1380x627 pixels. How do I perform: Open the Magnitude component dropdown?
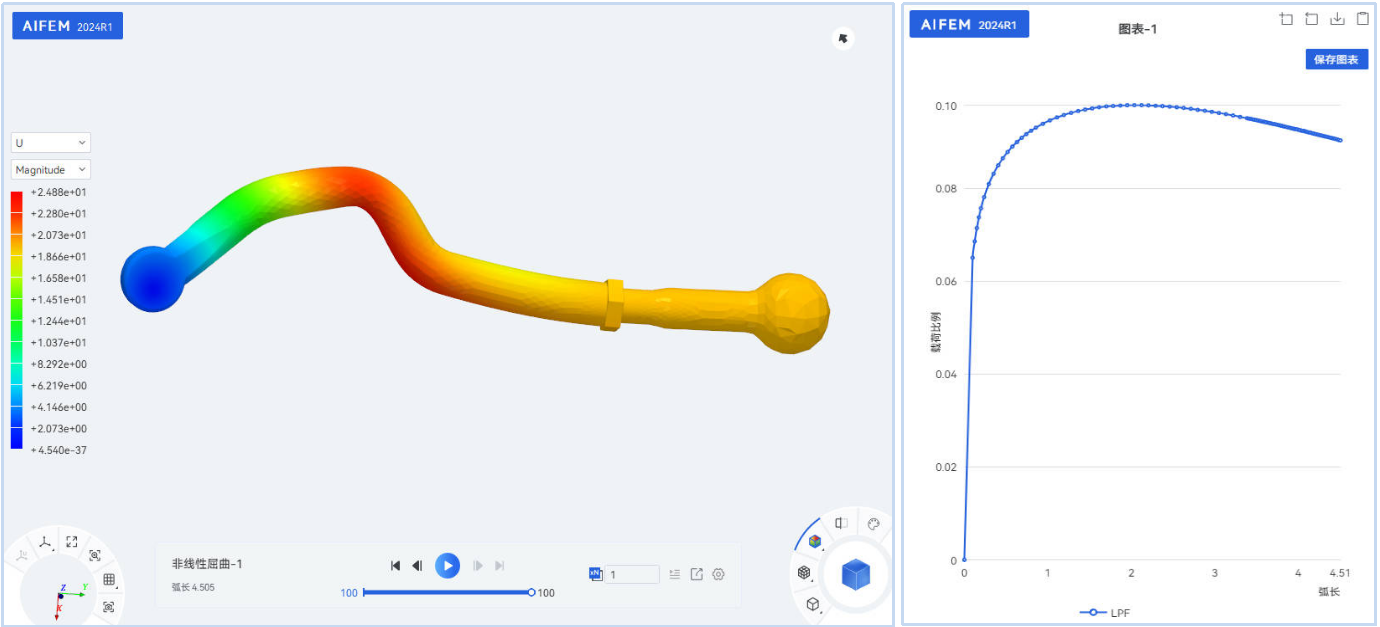50,170
